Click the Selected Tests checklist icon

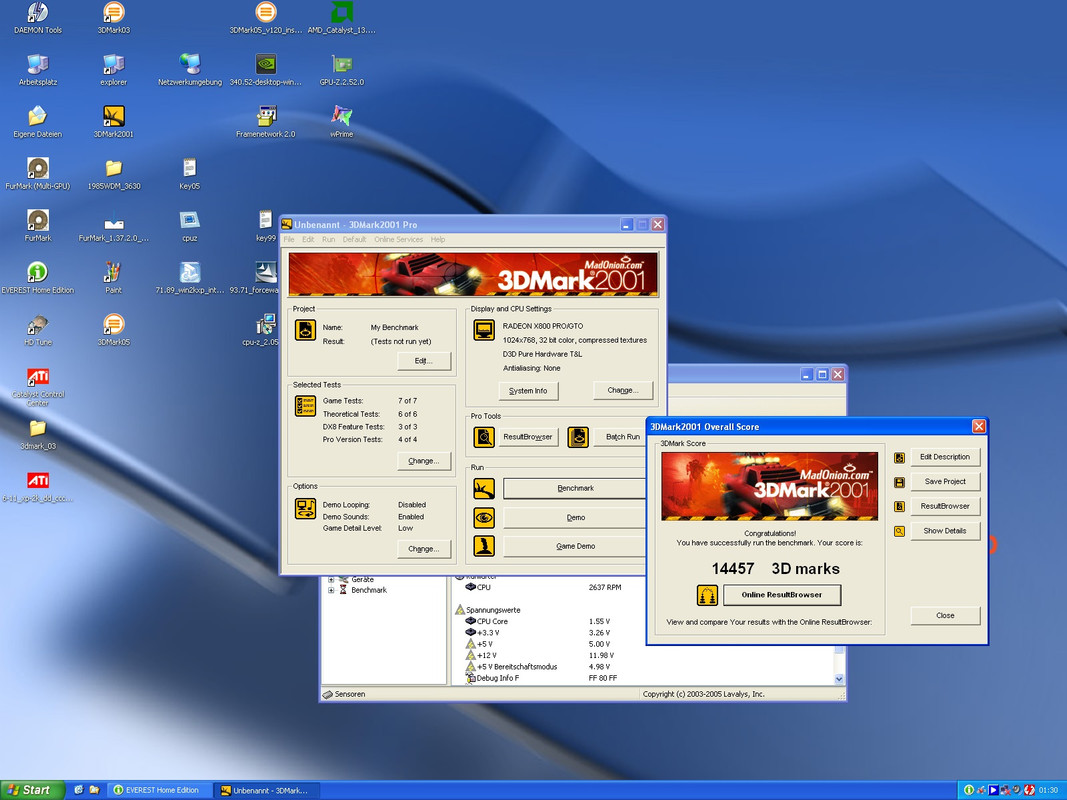point(305,406)
